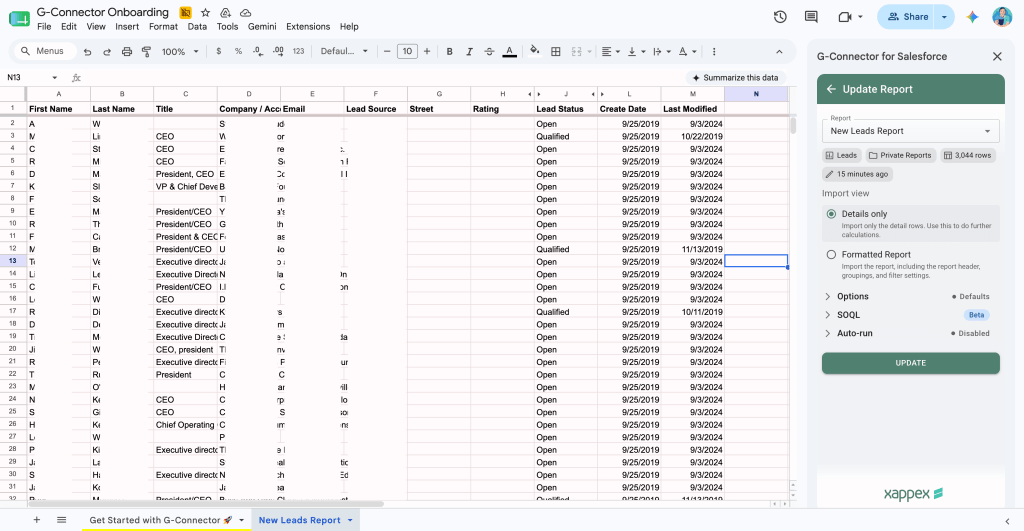The image size is (1024, 531).
Task: Open the fill color bucket
Action: pyautogui.click(x=534, y=52)
